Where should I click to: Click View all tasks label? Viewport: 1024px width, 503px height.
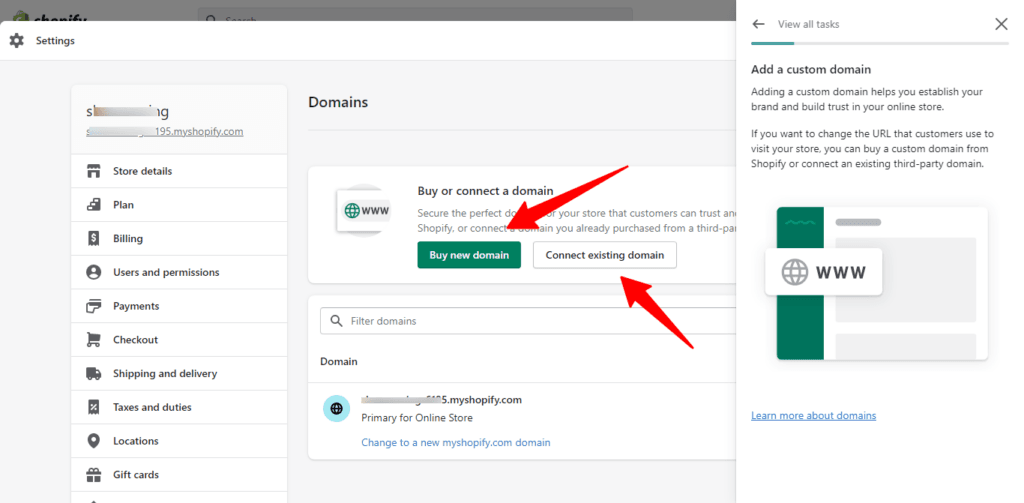pos(808,24)
